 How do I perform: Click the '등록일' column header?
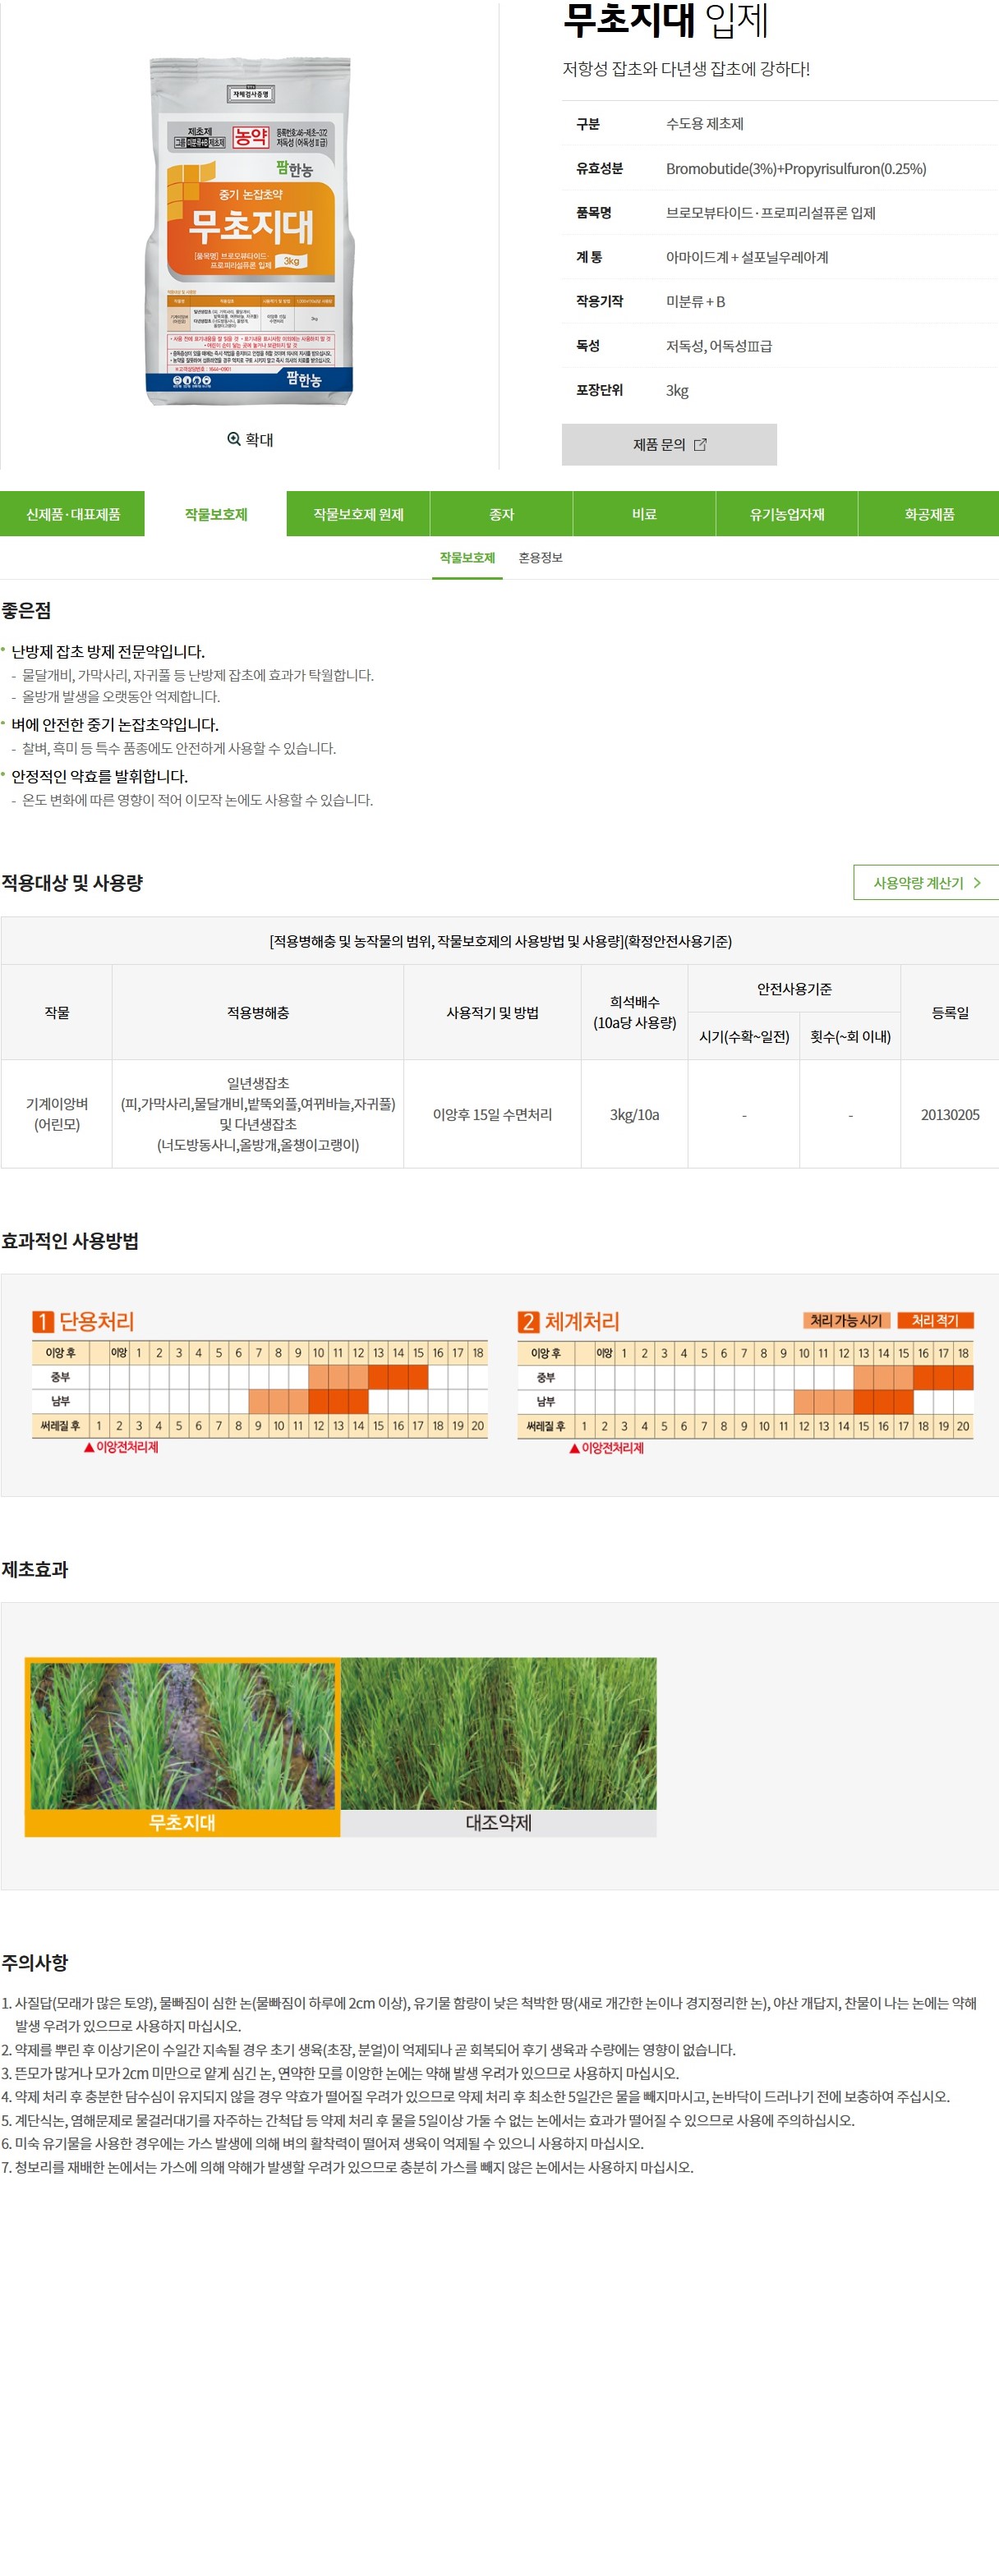(x=950, y=1013)
